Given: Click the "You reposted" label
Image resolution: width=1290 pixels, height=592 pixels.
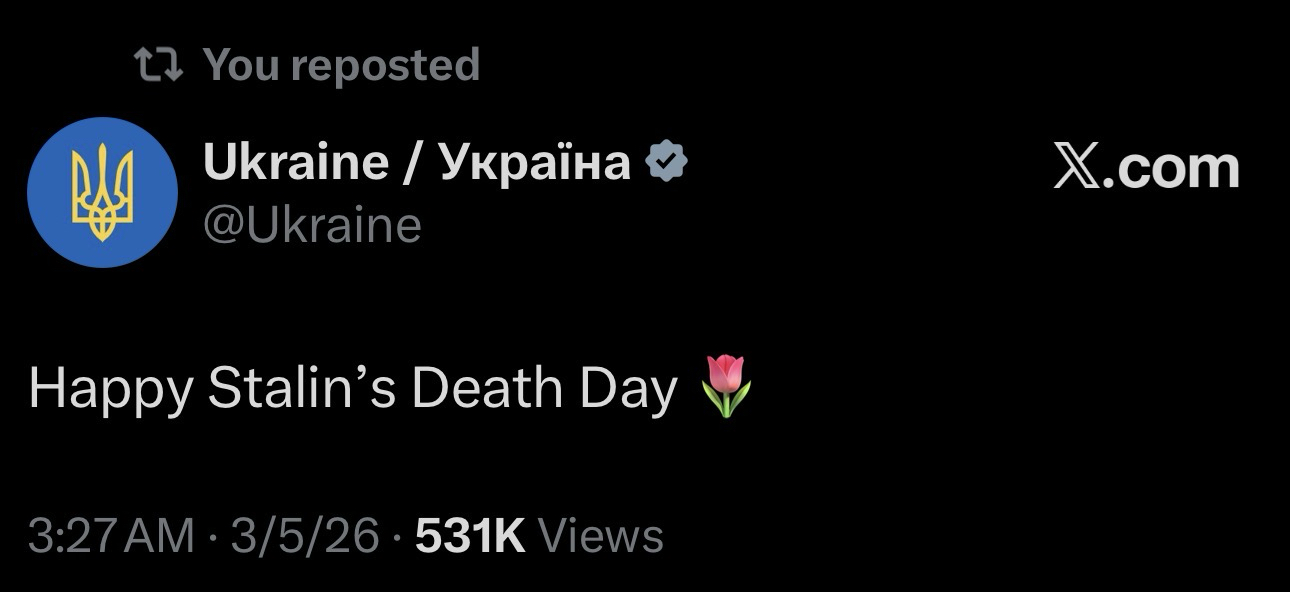Looking at the screenshot, I should tap(341, 66).
